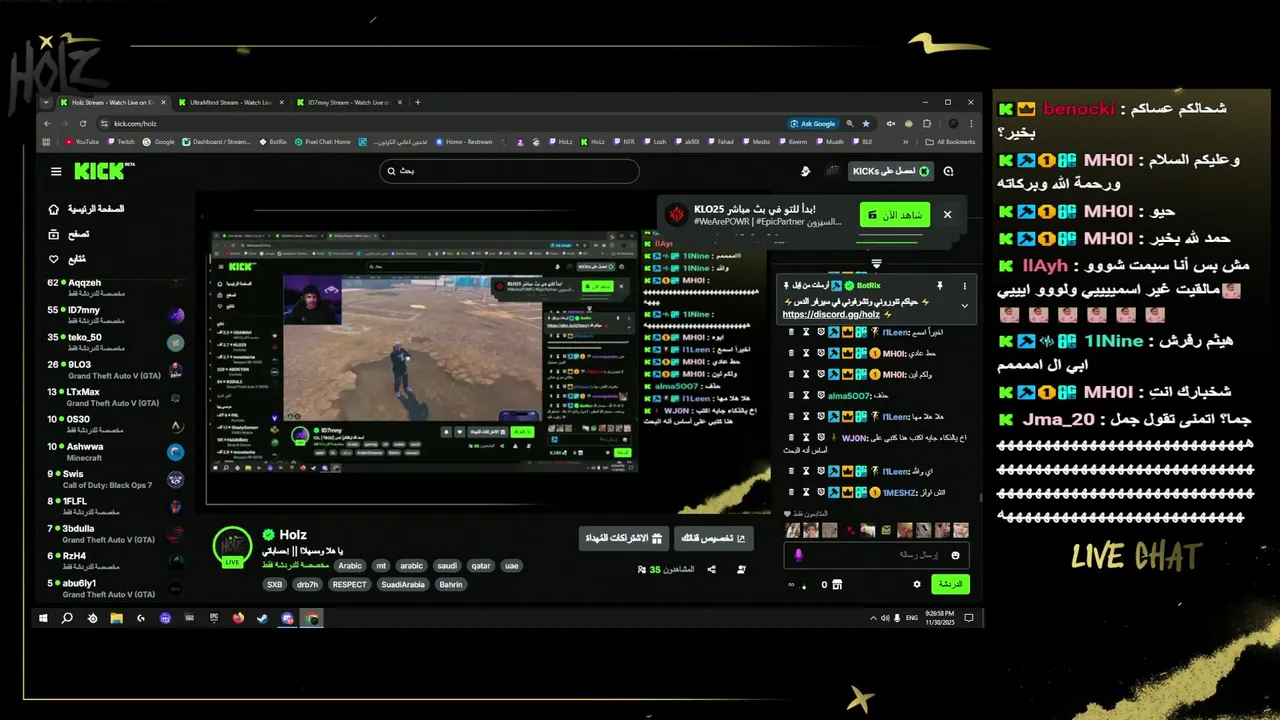Viewport: 1280px width, 720px height.
Task: Go to the Kick home page in sidebar
Action: pyautogui.click(x=87, y=209)
